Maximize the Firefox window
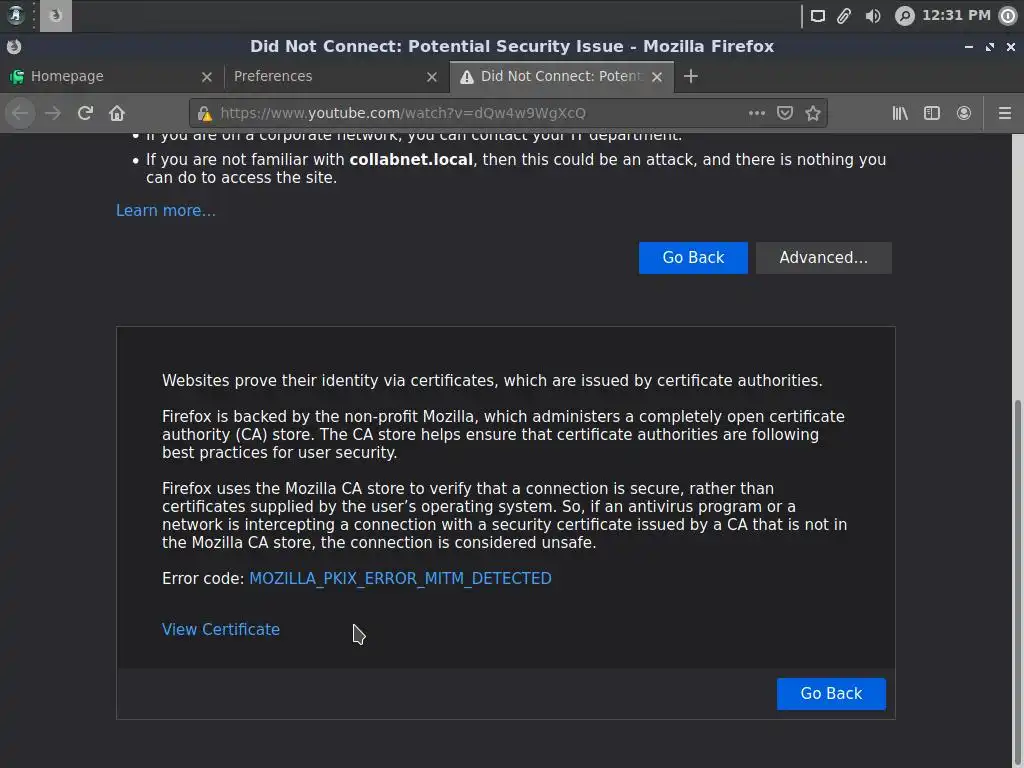 coord(990,46)
